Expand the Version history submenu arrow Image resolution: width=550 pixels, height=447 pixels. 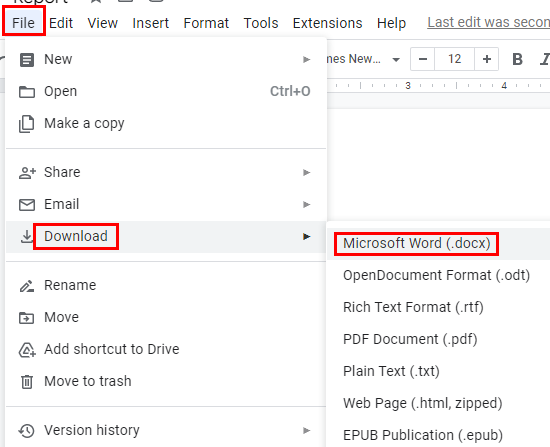click(307, 431)
